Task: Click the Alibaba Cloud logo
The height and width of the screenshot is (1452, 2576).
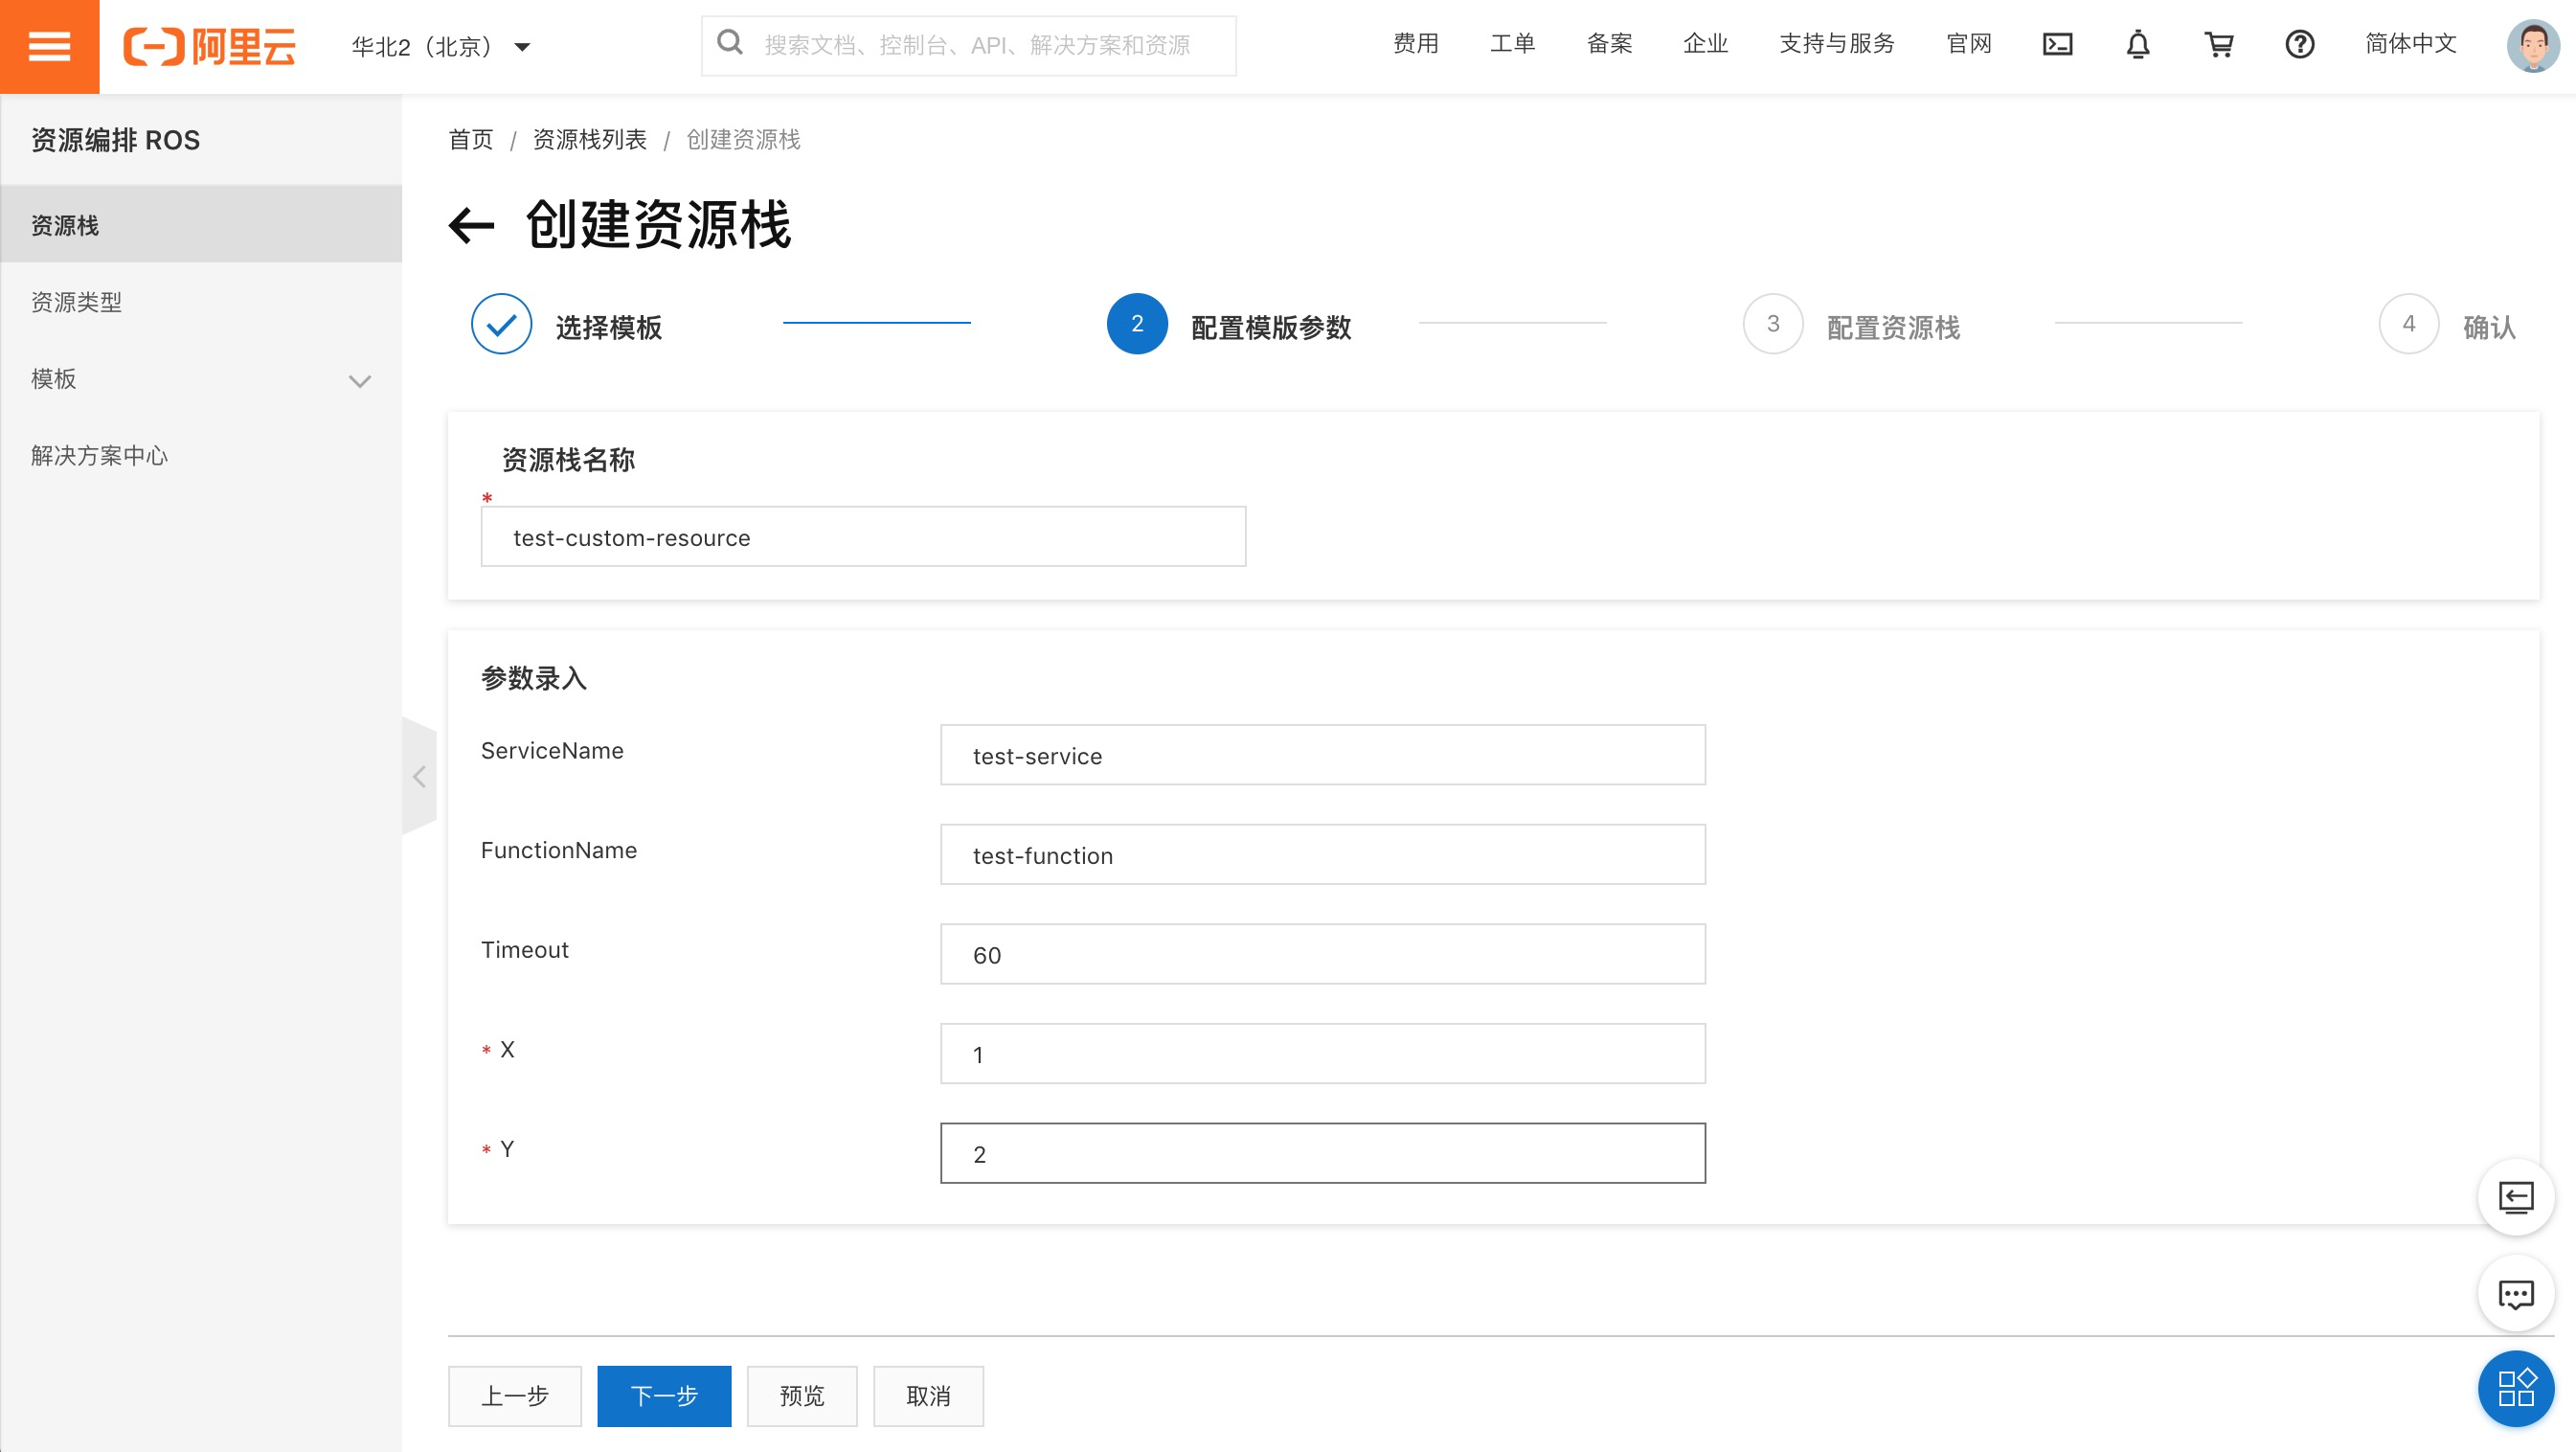Action: point(209,46)
